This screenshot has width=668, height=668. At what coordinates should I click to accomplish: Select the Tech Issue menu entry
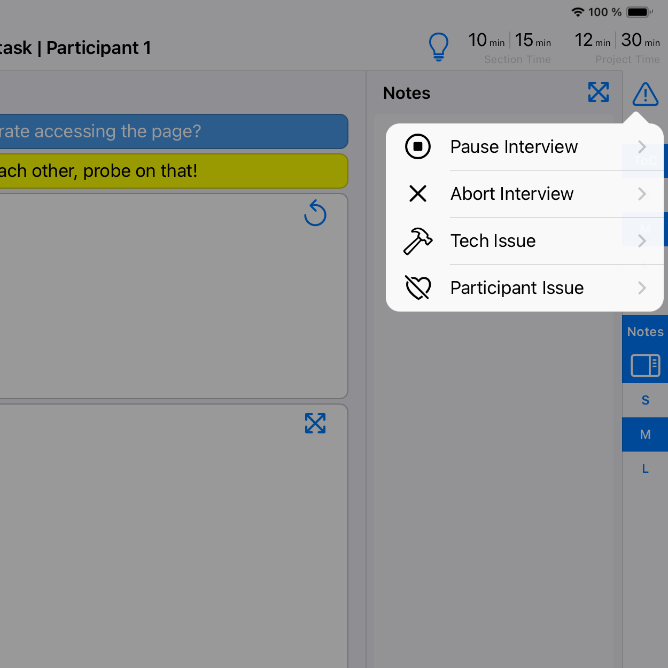pyautogui.click(x=524, y=241)
